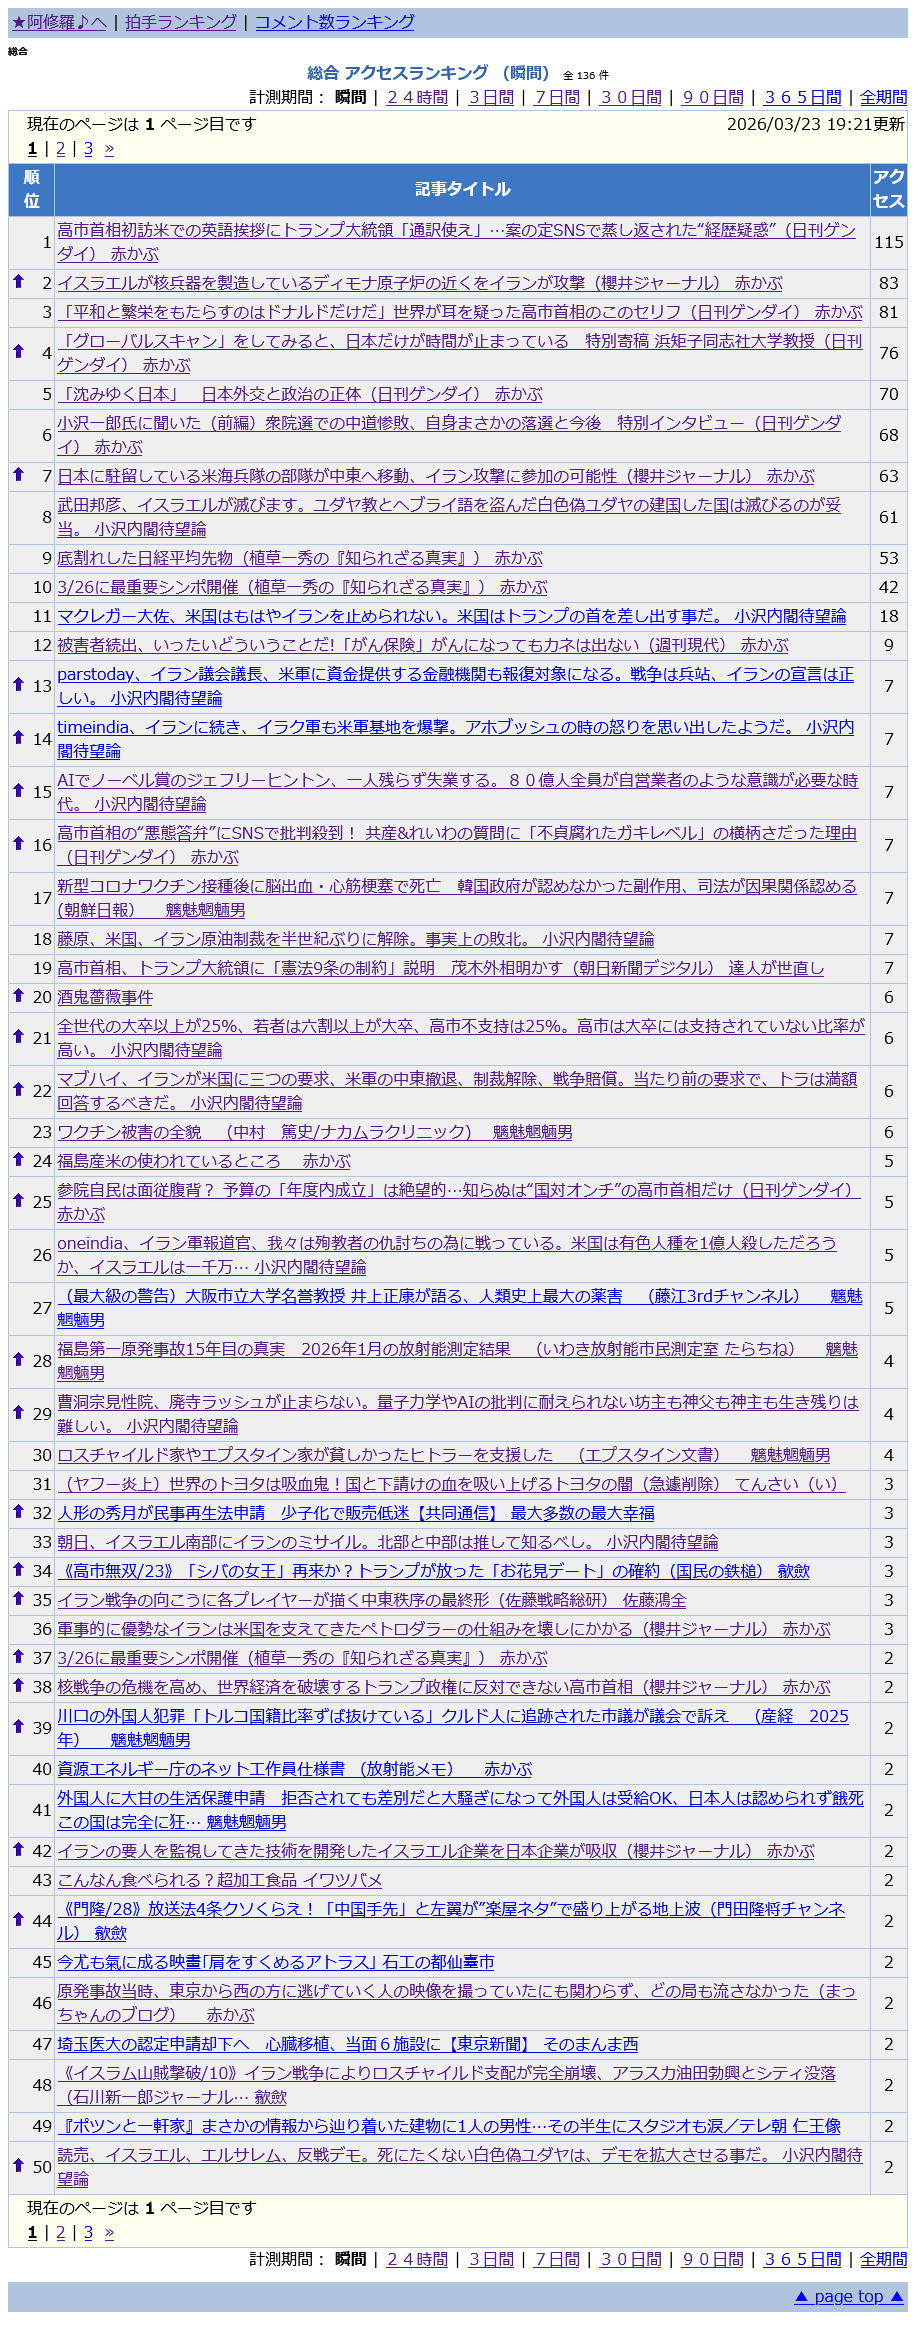Image resolution: width=916 pixels, height=2344 pixels.
Task: Click the up arrow icon beside rank 4
Action: tap(18, 351)
